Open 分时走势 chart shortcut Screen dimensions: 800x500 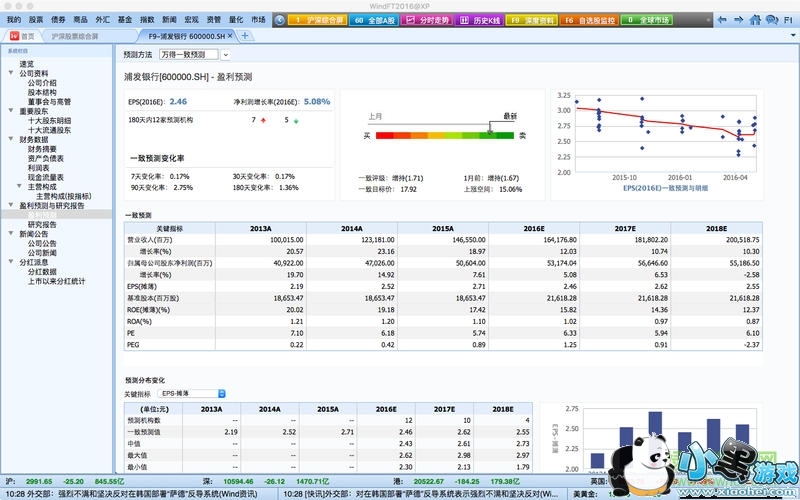click(428, 20)
